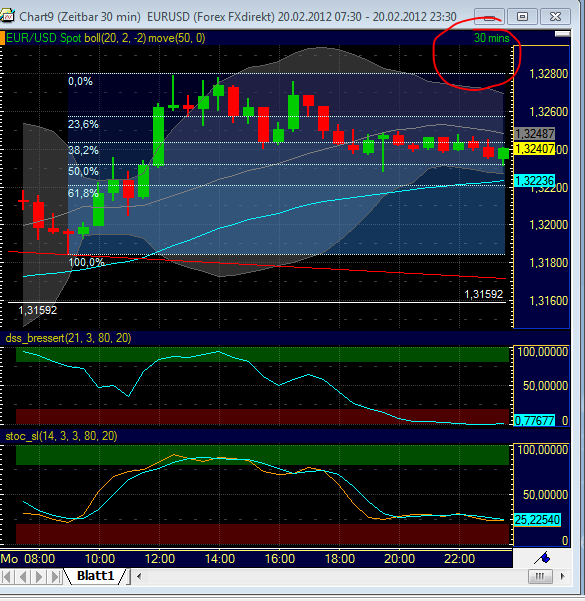Click the 'Mo 08:00' time axis label
Image resolution: width=585 pixels, height=601 pixels.
28,558
